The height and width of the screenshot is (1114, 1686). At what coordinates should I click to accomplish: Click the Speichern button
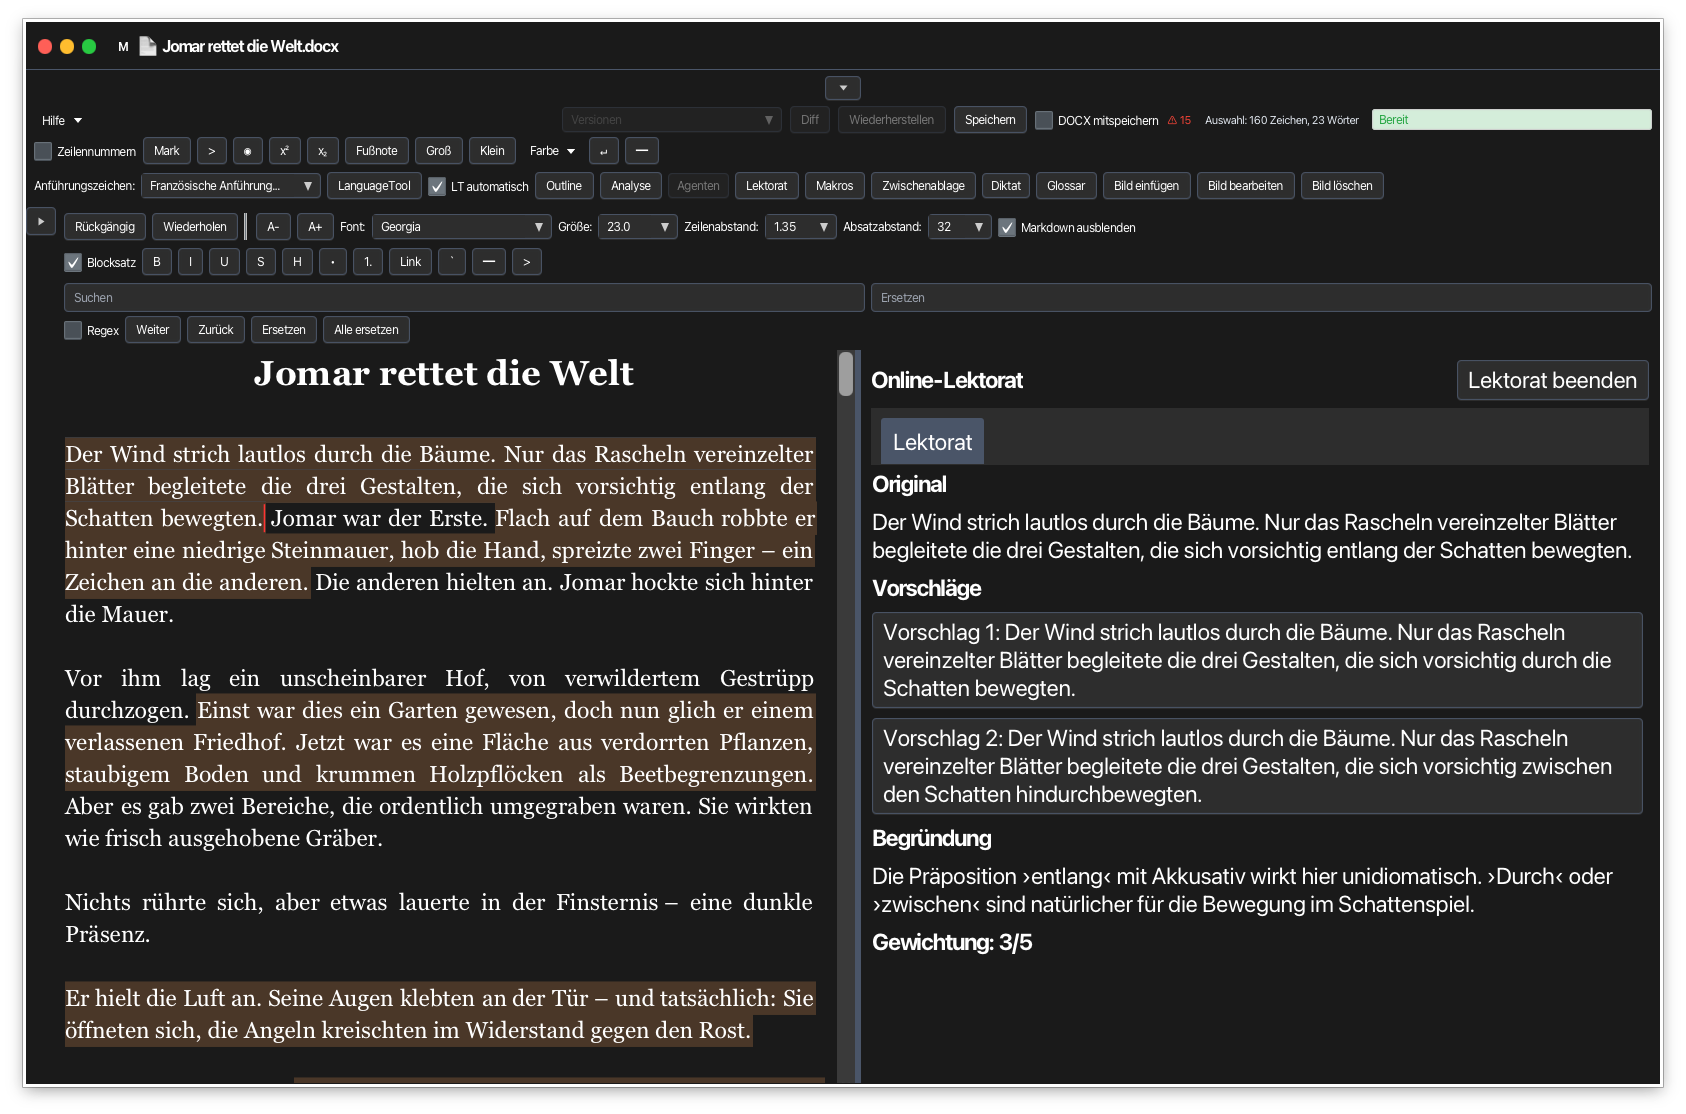(x=990, y=120)
